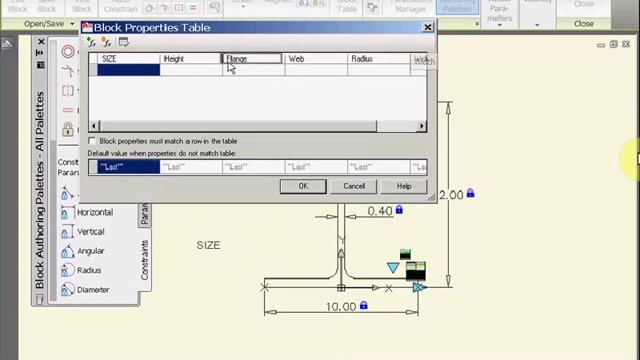Expand the Open/Save panel dropdown
Viewport: 640px width, 360px height.
72,24
